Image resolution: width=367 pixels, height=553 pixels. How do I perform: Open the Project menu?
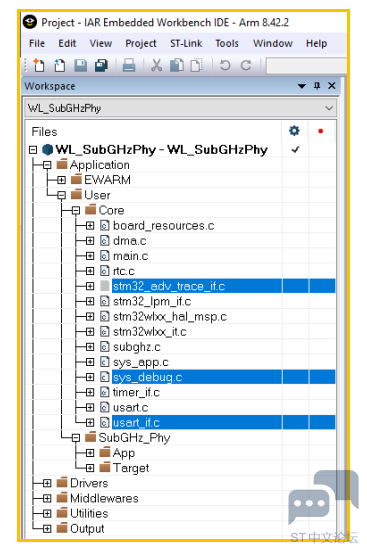pos(141,43)
